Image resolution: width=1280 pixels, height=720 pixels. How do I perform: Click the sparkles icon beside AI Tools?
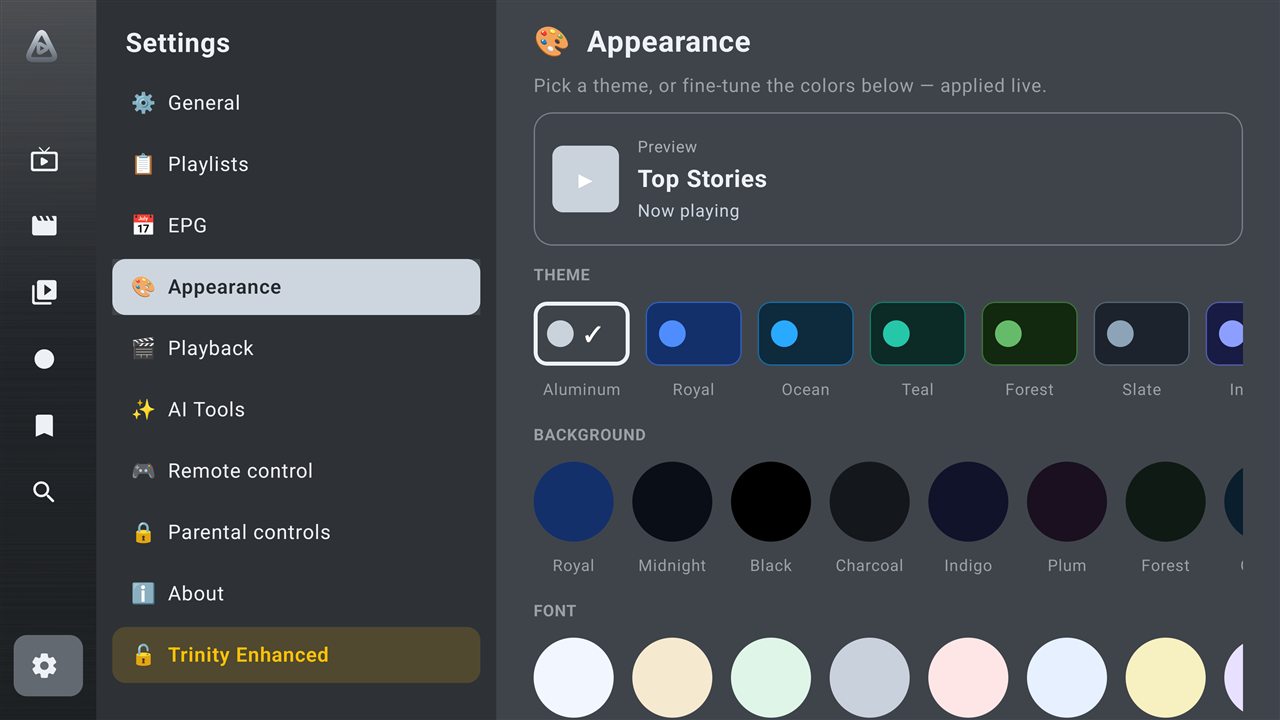click(x=143, y=409)
